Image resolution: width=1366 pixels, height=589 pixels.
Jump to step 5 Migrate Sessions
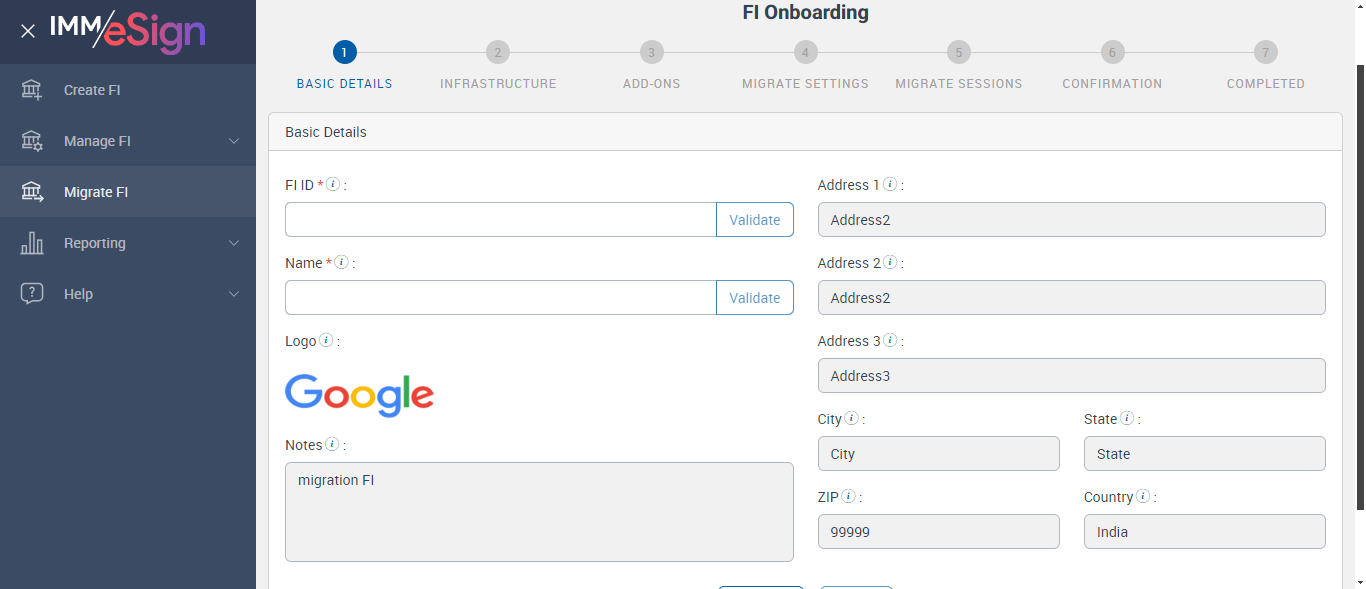click(958, 53)
